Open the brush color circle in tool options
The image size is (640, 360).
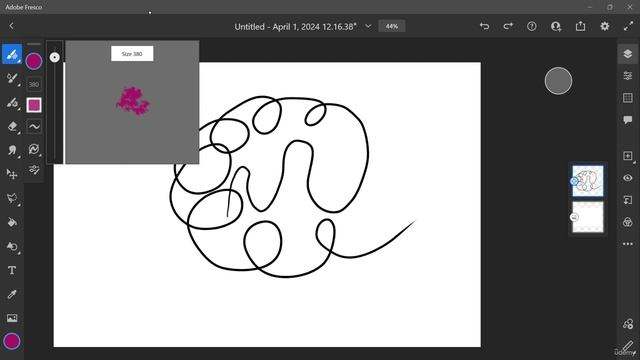[34, 61]
